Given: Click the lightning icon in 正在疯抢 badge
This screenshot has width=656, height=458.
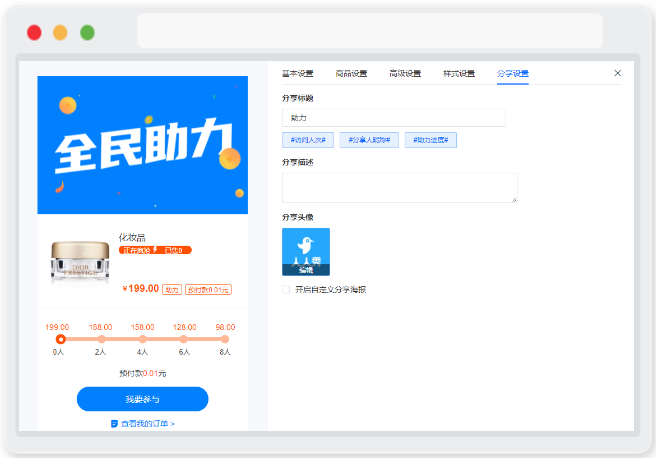Looking at the screenshot, I should click(155, 250).
